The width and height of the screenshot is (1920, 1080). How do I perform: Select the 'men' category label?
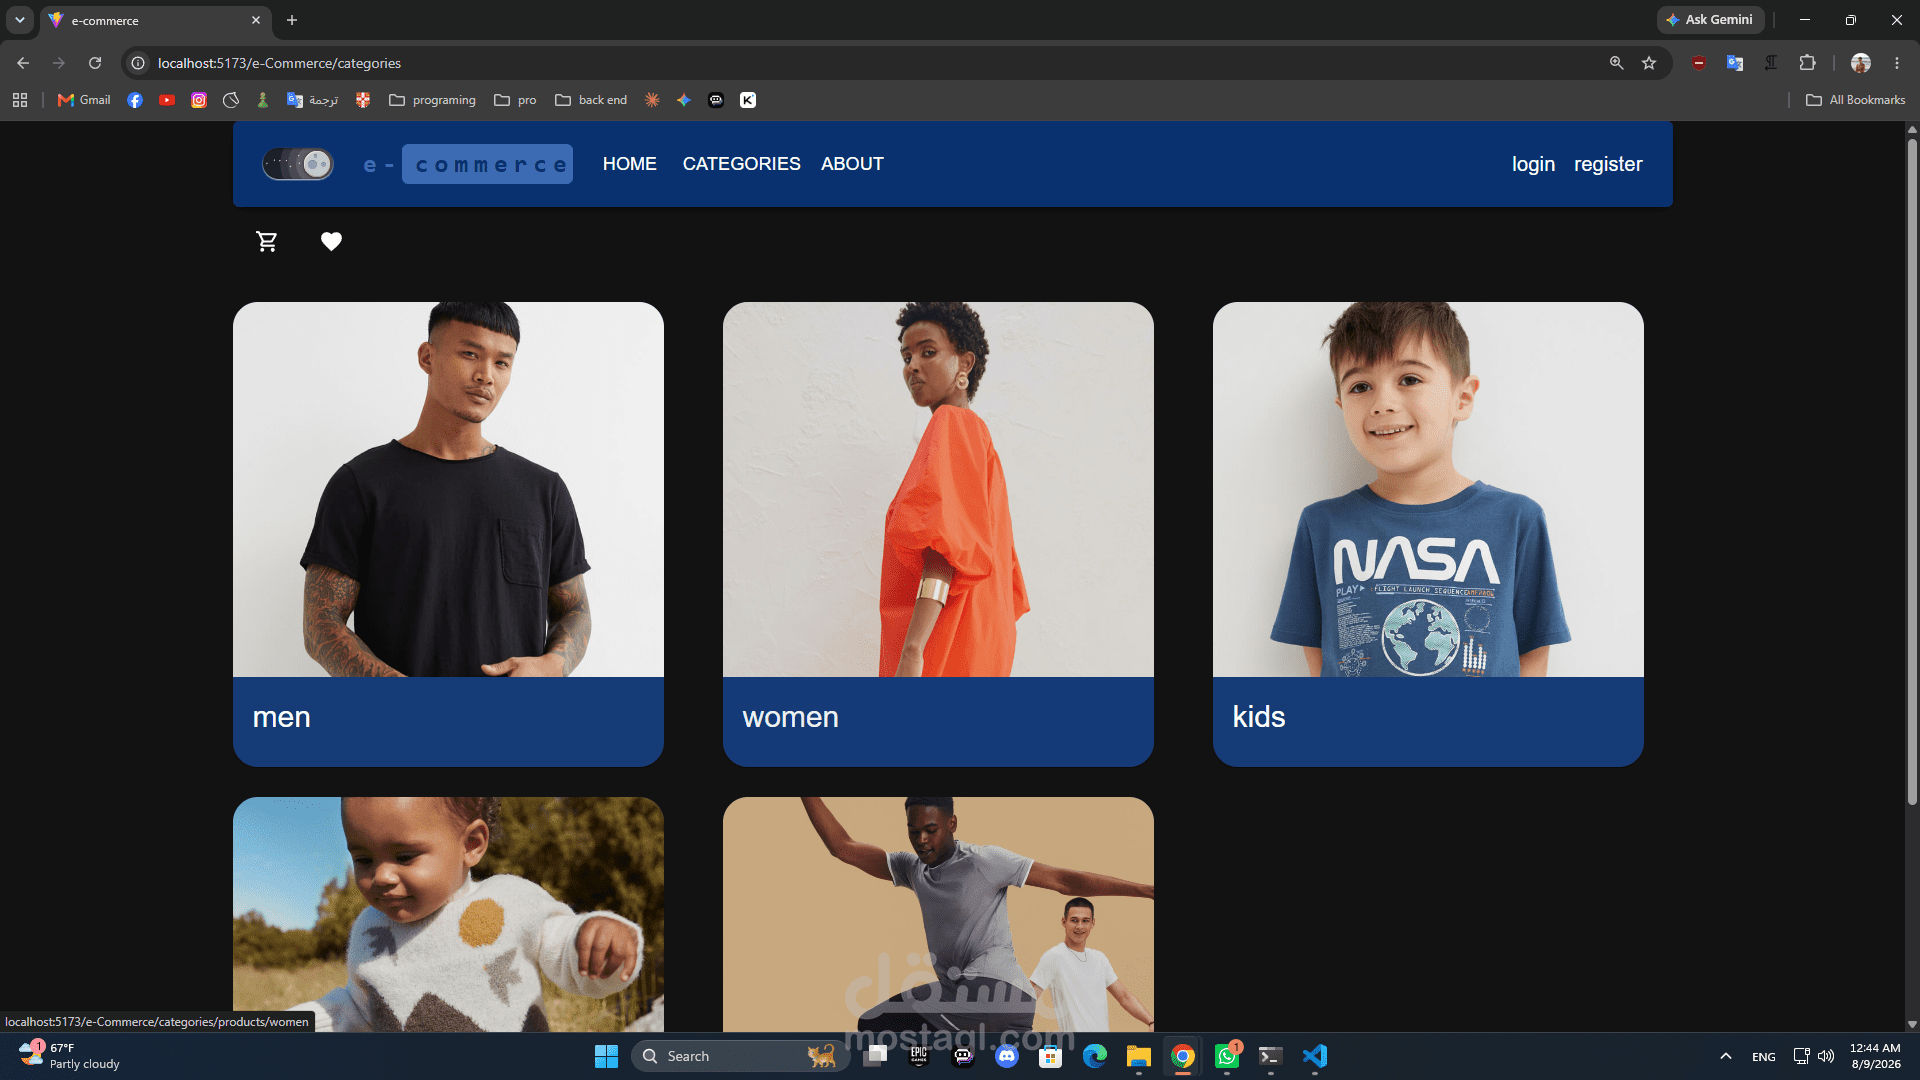pyautogui.click(x=282, y=717)
